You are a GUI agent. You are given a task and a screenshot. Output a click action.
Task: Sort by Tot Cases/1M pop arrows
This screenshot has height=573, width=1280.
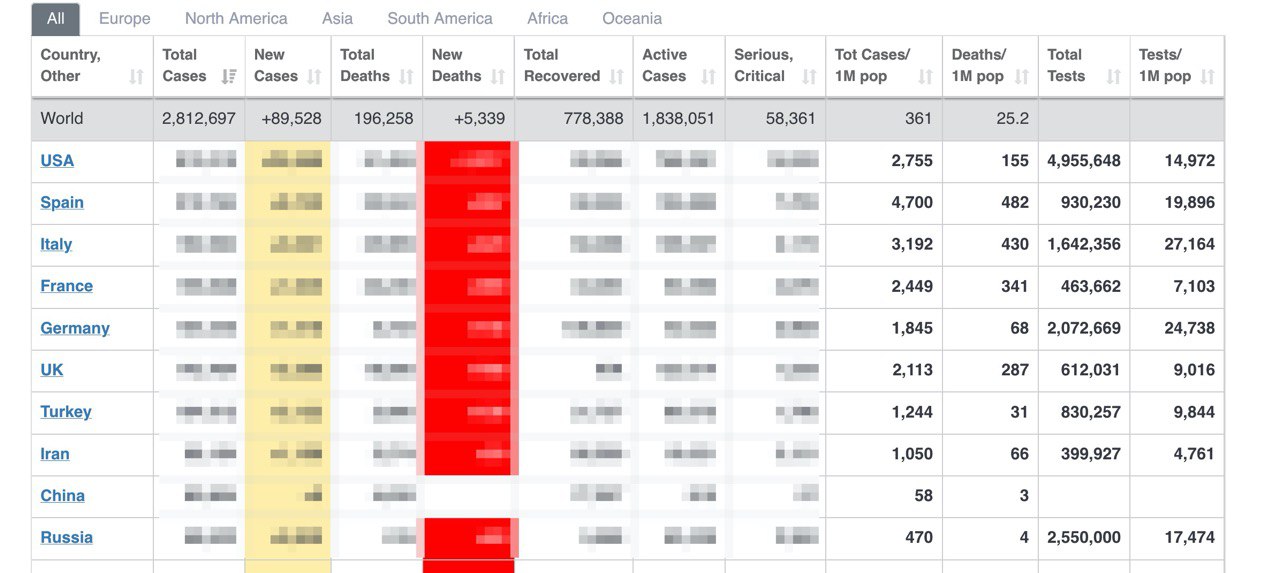coord(926,77)
